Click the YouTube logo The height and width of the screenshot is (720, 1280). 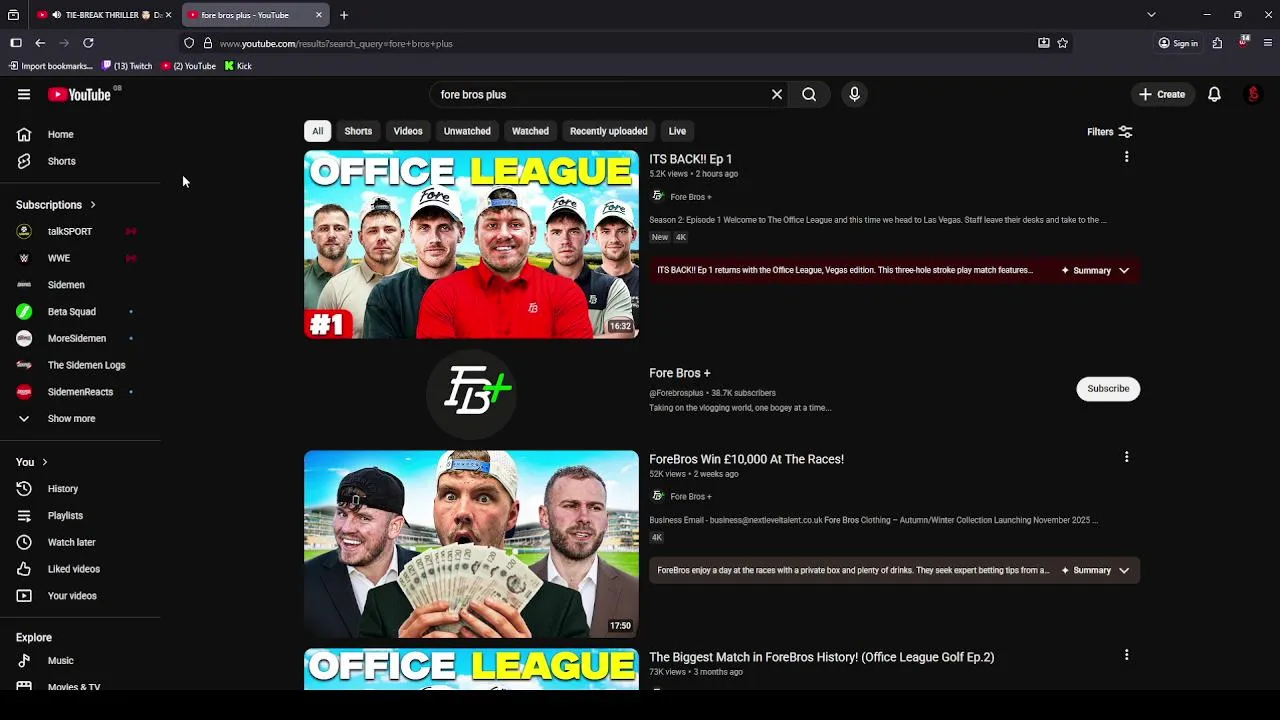tap(79, 94)
